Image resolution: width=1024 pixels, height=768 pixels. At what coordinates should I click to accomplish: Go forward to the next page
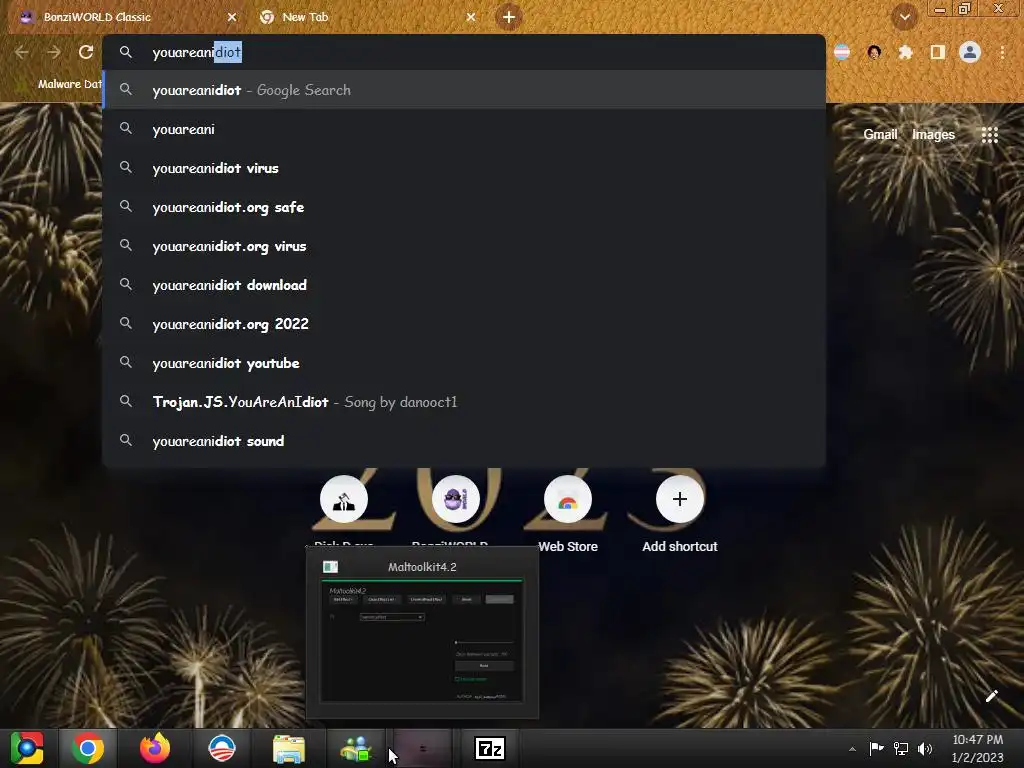(x=54, y=52)
